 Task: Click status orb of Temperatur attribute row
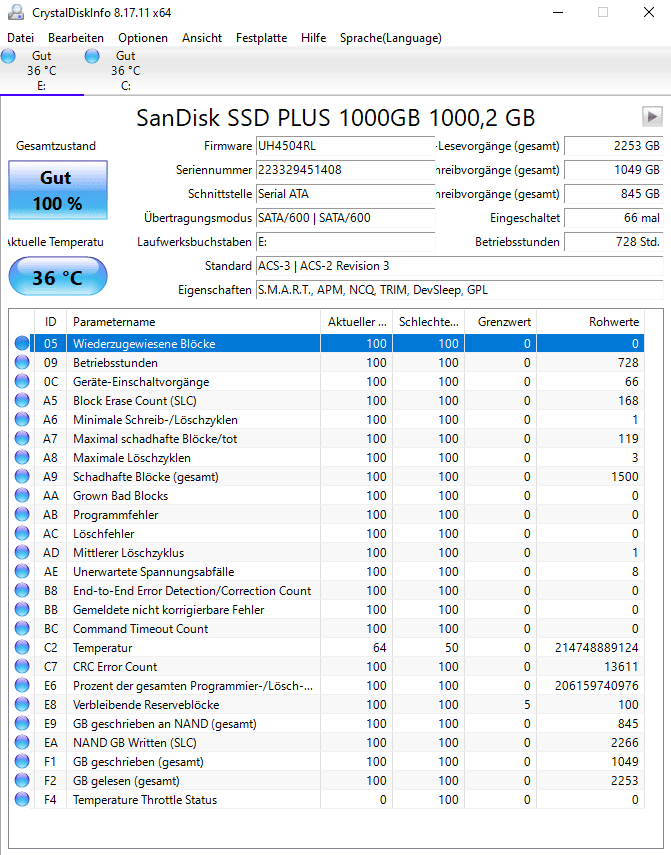[22, 647]
